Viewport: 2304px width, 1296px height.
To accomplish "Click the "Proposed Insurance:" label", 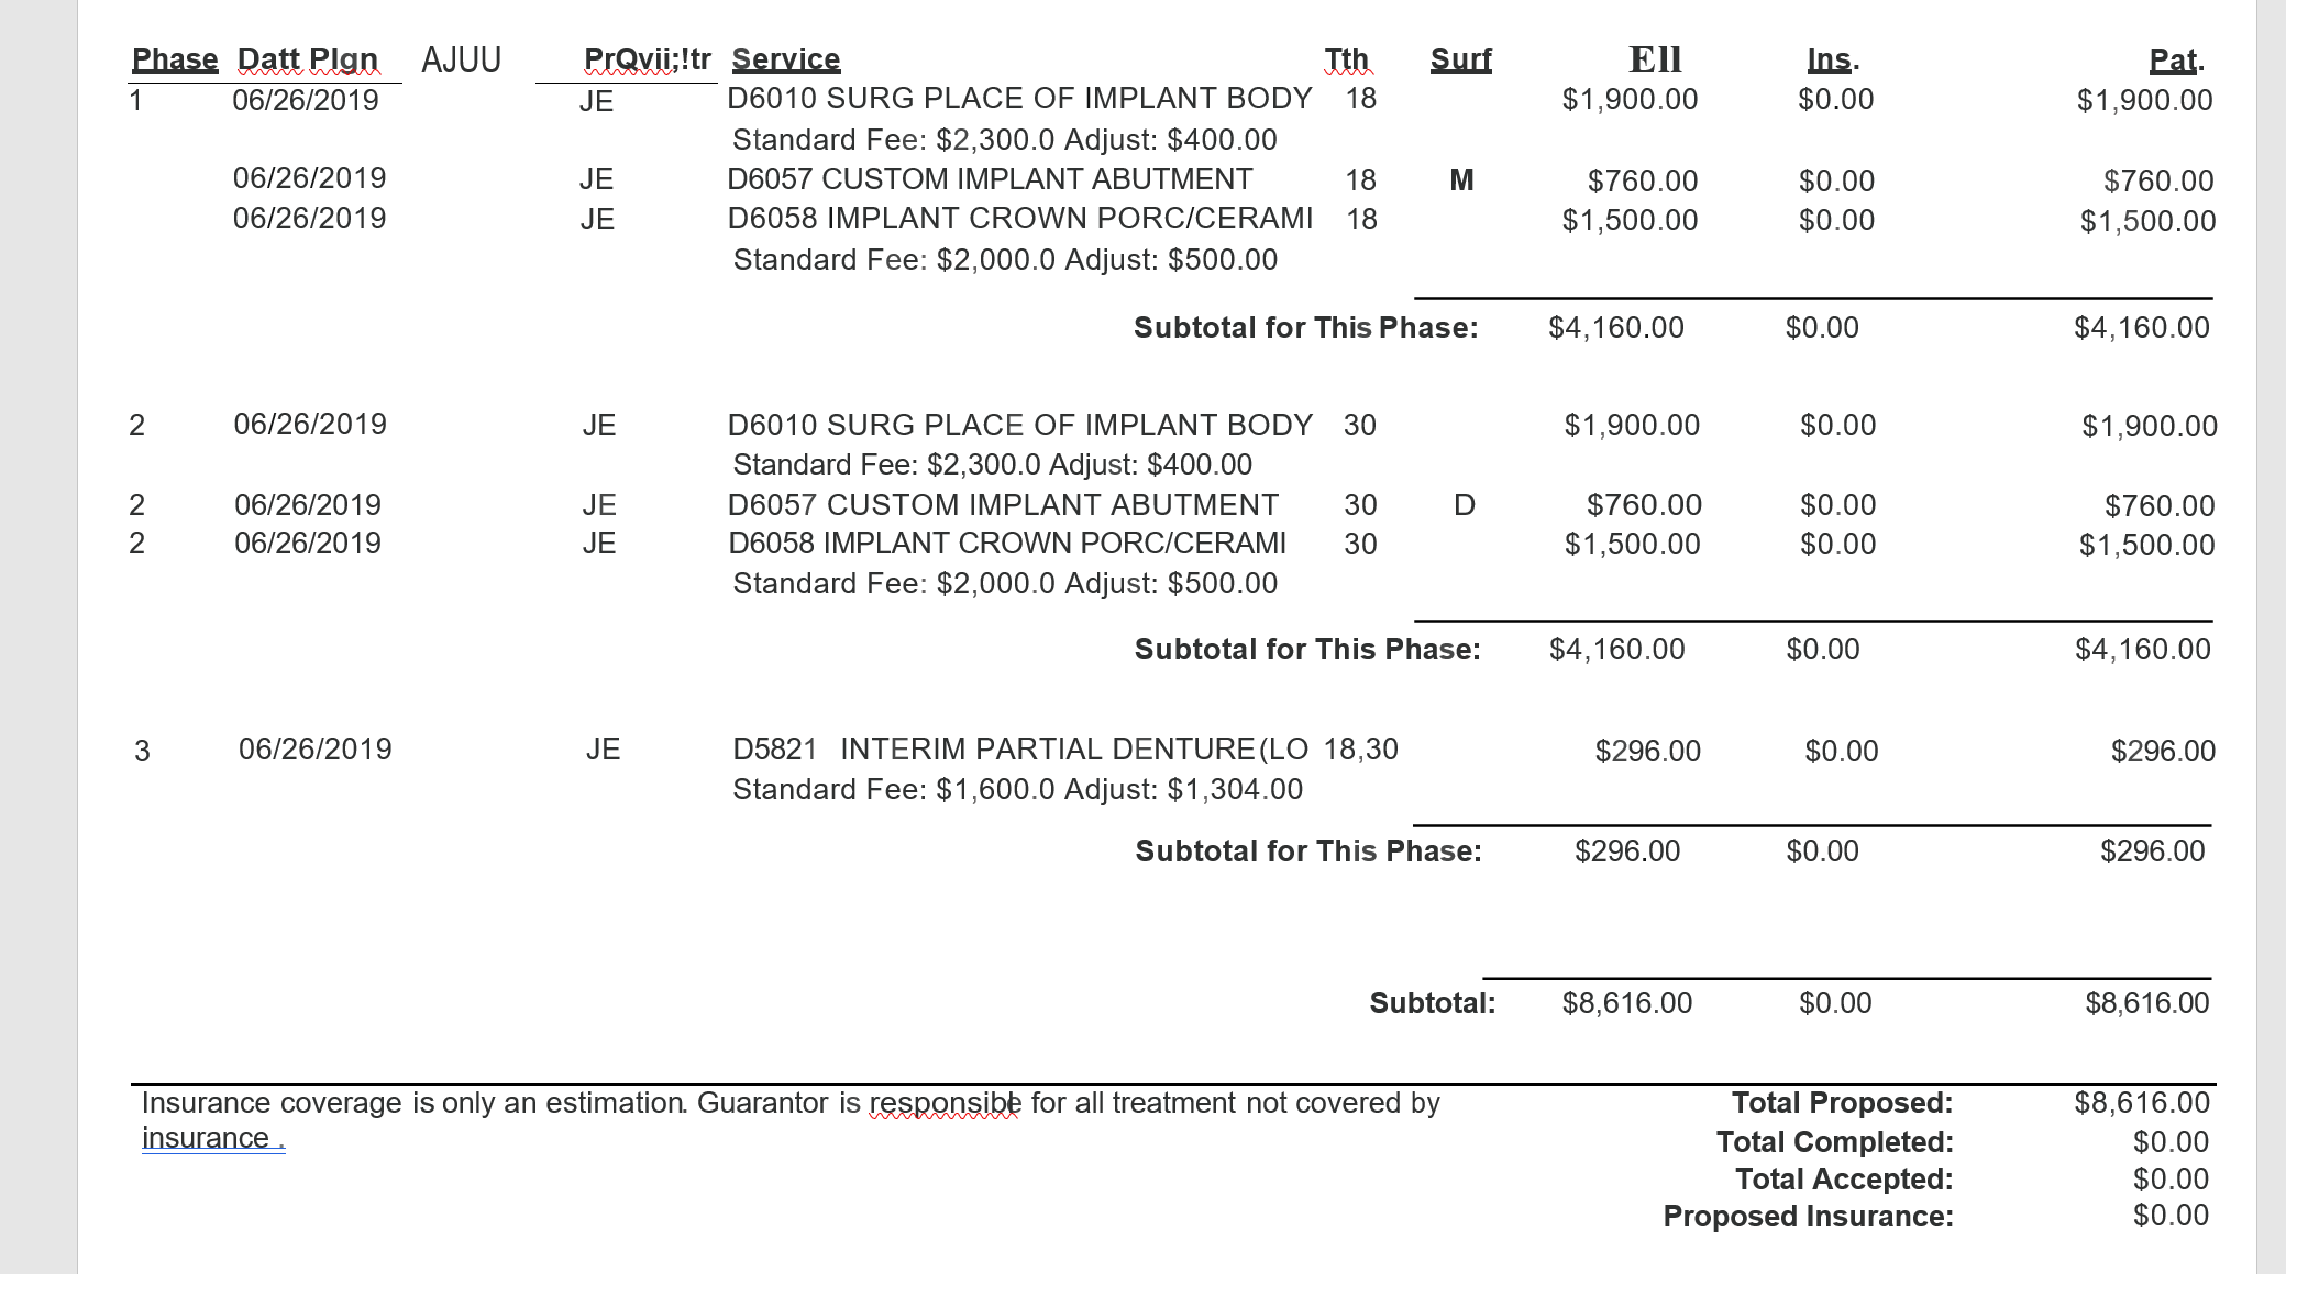I will point(1808,1216).
